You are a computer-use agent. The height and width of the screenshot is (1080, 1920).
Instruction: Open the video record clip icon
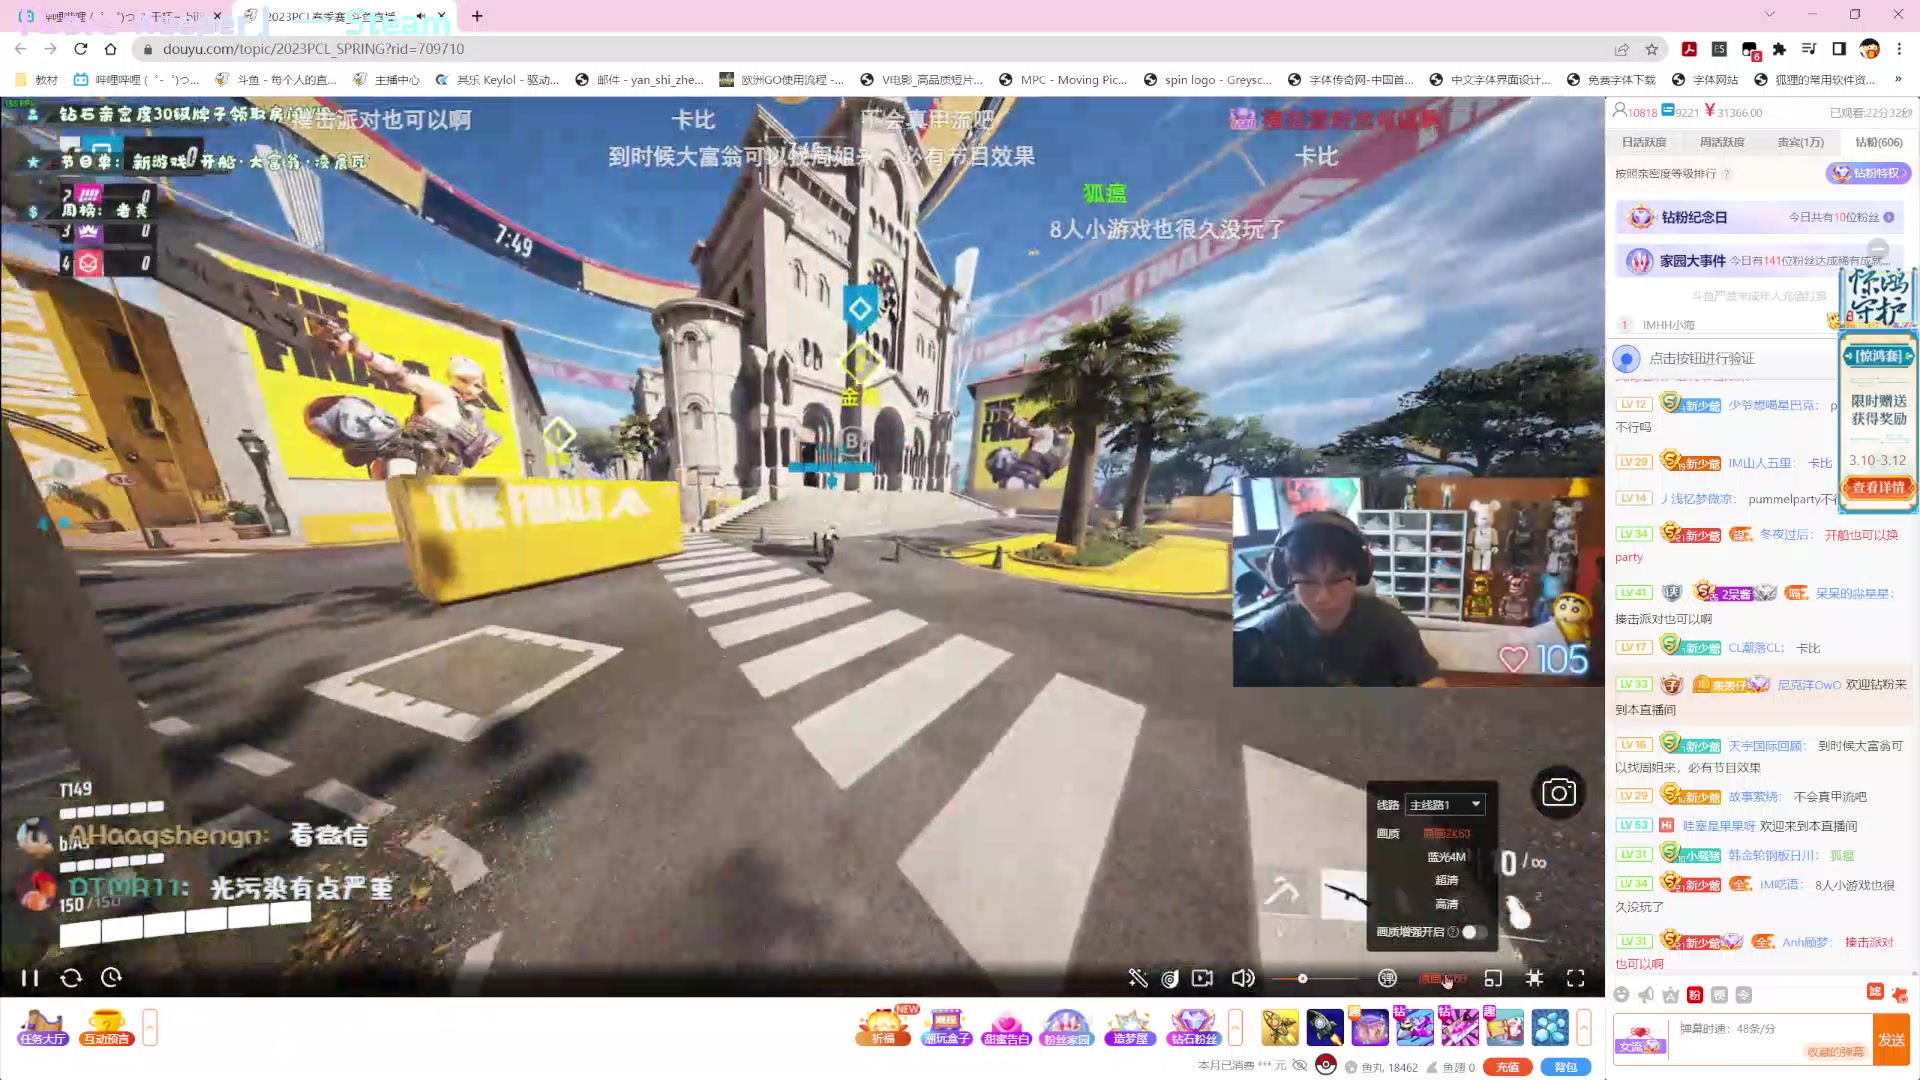(1202, 978)
